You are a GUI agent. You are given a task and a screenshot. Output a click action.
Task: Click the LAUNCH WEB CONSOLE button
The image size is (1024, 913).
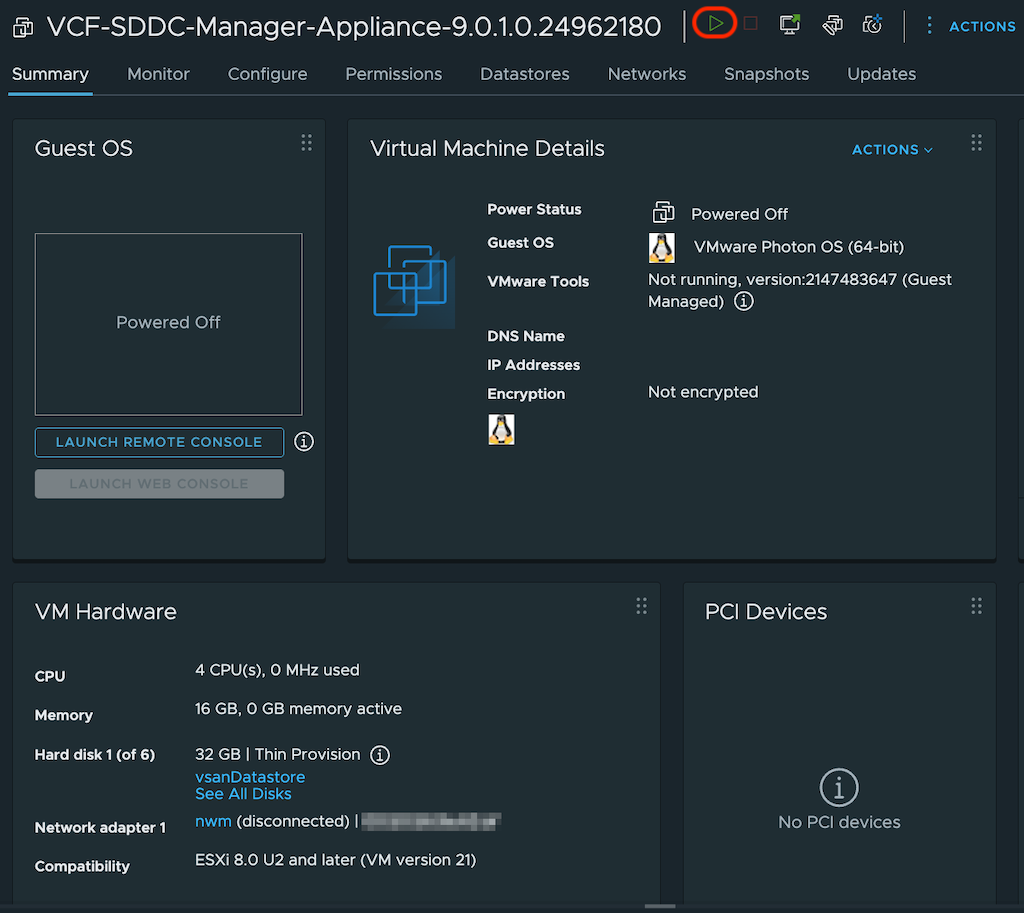pyautogui.click(x=159, y=484)
